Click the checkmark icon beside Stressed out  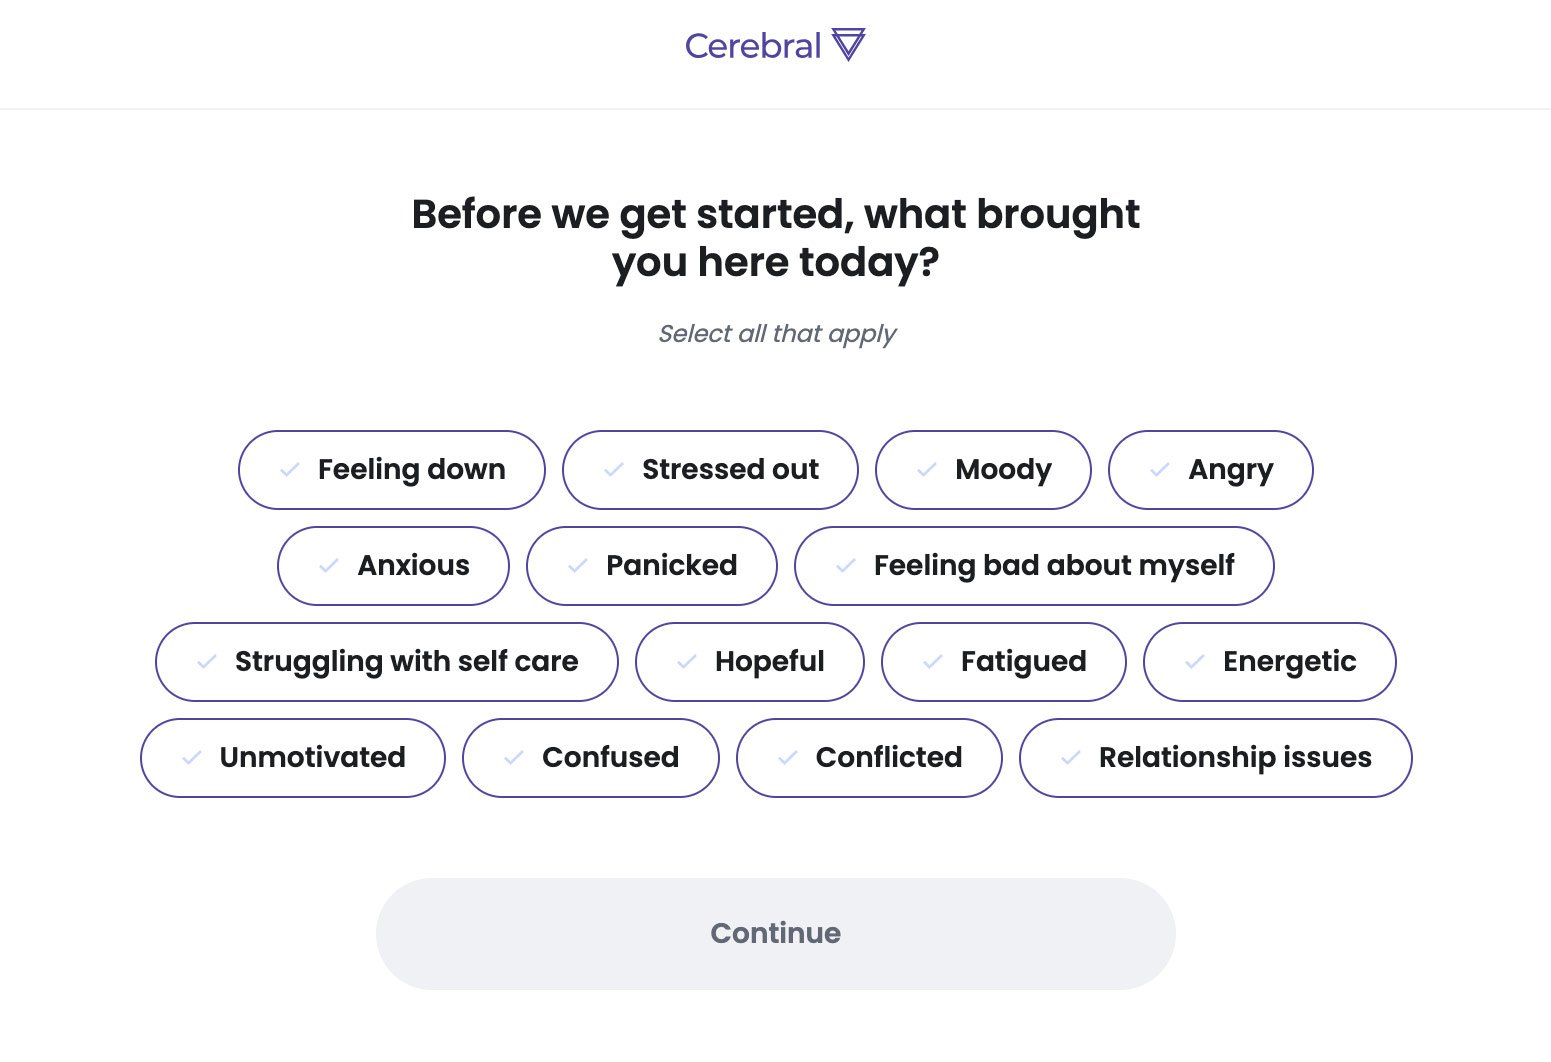tap(614, 470)
